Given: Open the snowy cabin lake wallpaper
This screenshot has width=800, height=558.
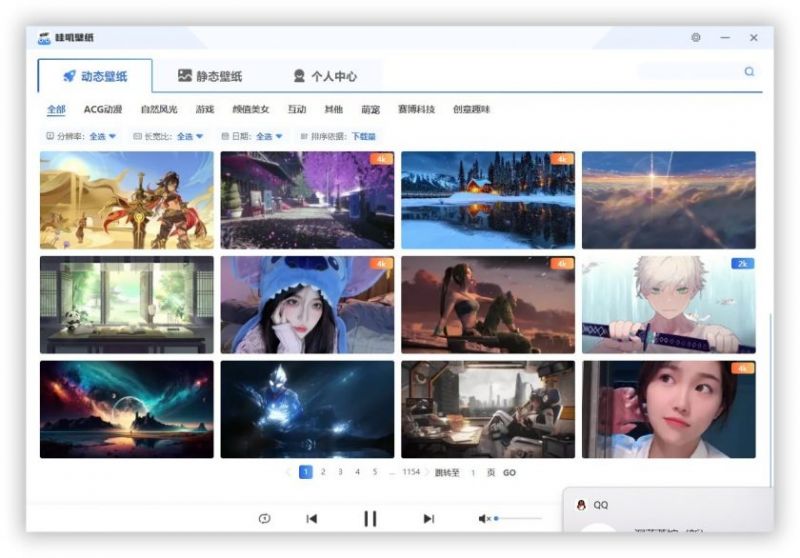Looking at the screenshot, I should pos(488,200).
